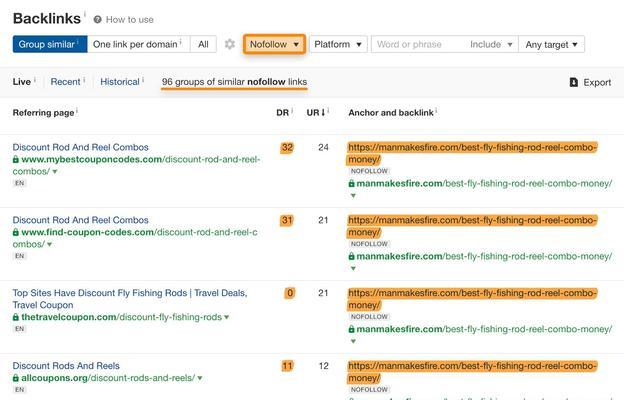The width and height of the screenshot is (624, 400).
Task: Open the Any target dropdown
Action: click(x=552, y=44)
